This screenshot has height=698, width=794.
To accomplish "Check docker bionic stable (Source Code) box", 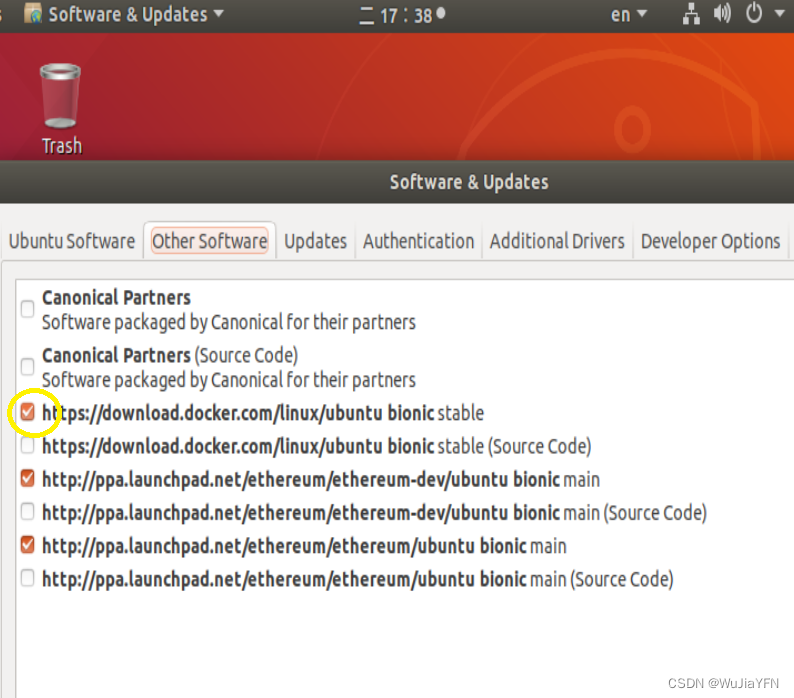I will click(x=27, y=446).
